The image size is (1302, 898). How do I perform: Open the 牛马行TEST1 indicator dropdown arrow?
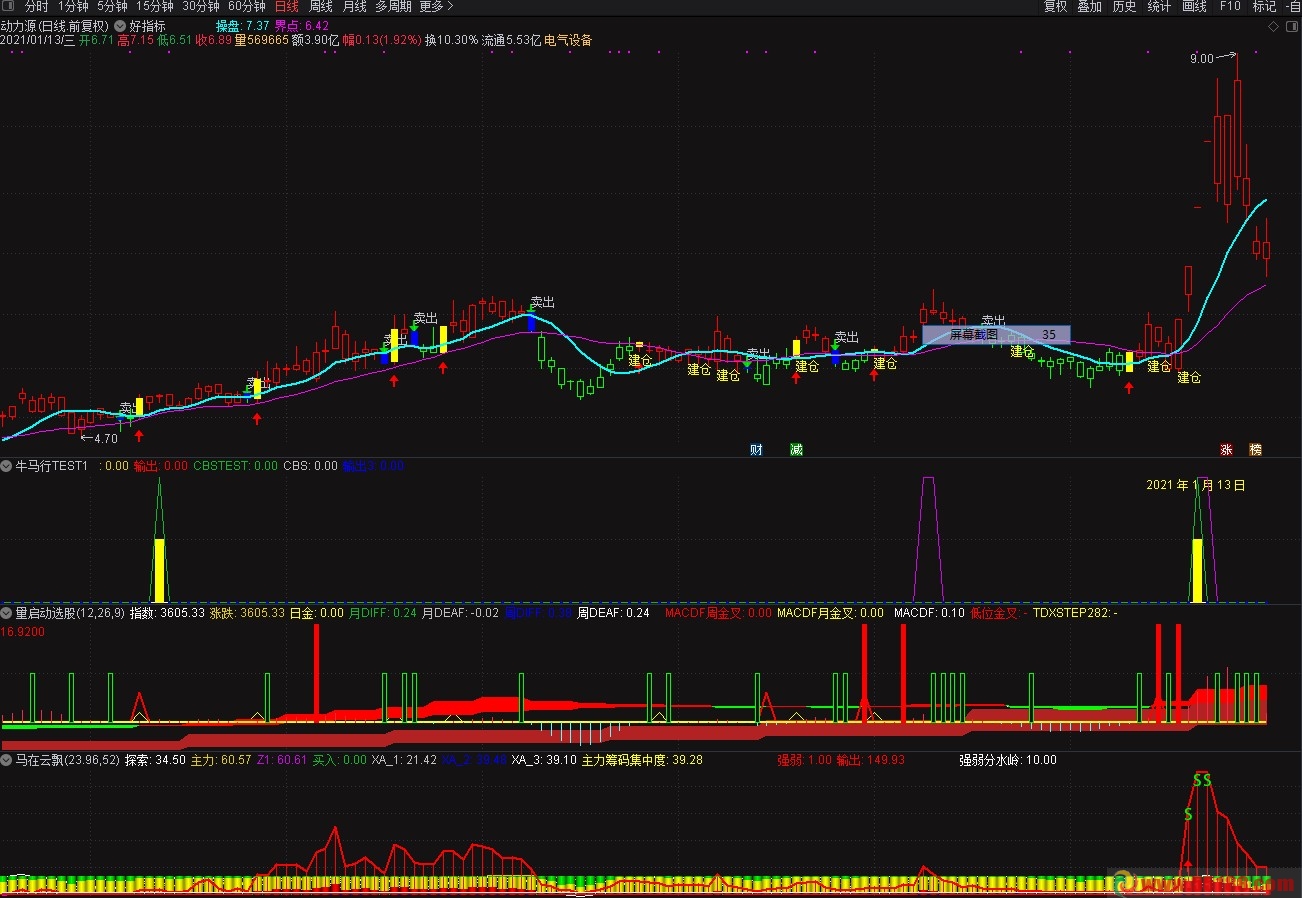point(7,466)
